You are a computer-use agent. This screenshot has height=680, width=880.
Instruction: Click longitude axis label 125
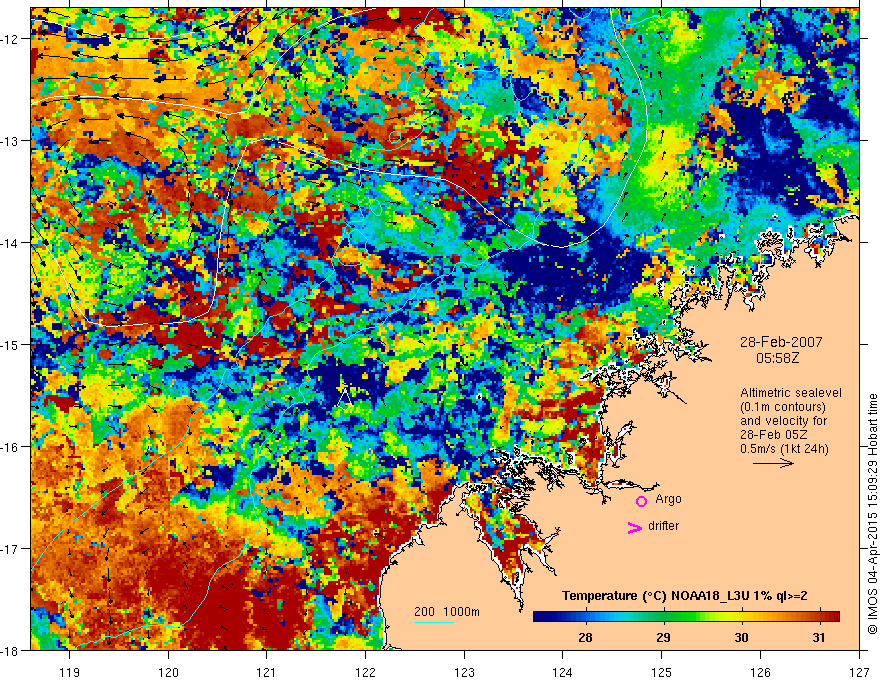click(x=662, y=672)
